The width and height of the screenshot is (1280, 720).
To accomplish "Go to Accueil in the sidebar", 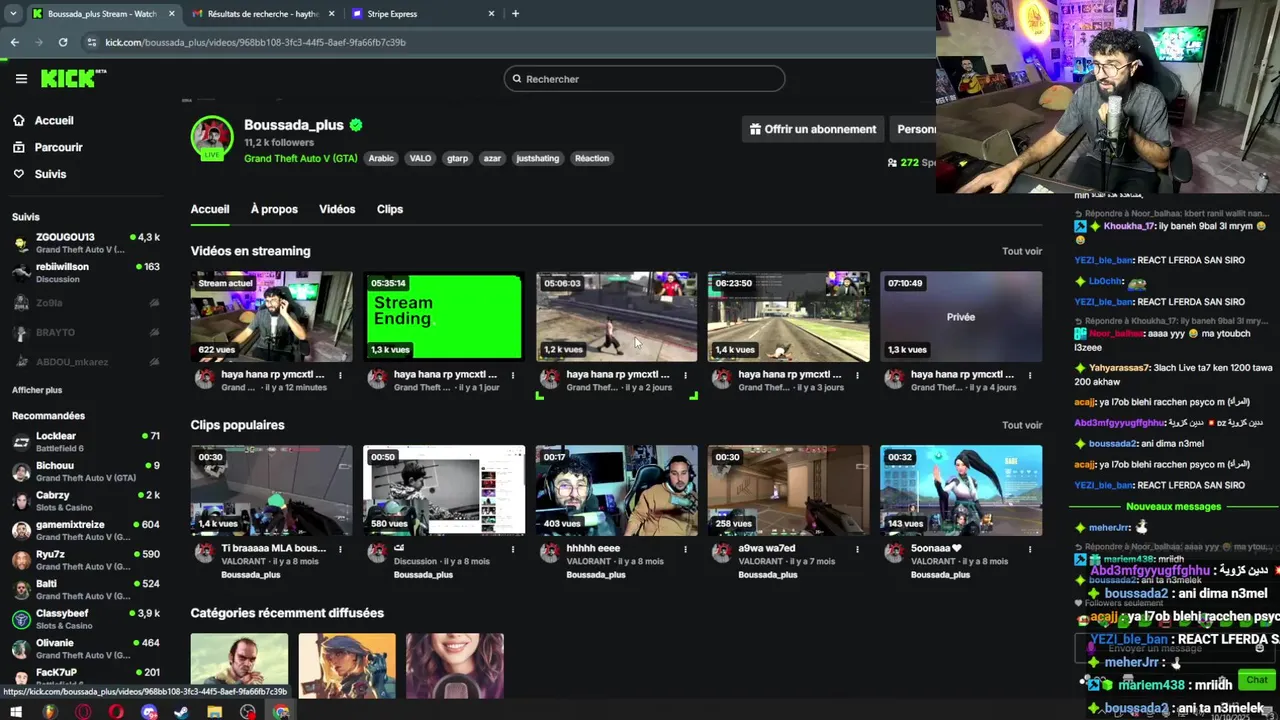I will pyautogui.click(x=44, y=120).
